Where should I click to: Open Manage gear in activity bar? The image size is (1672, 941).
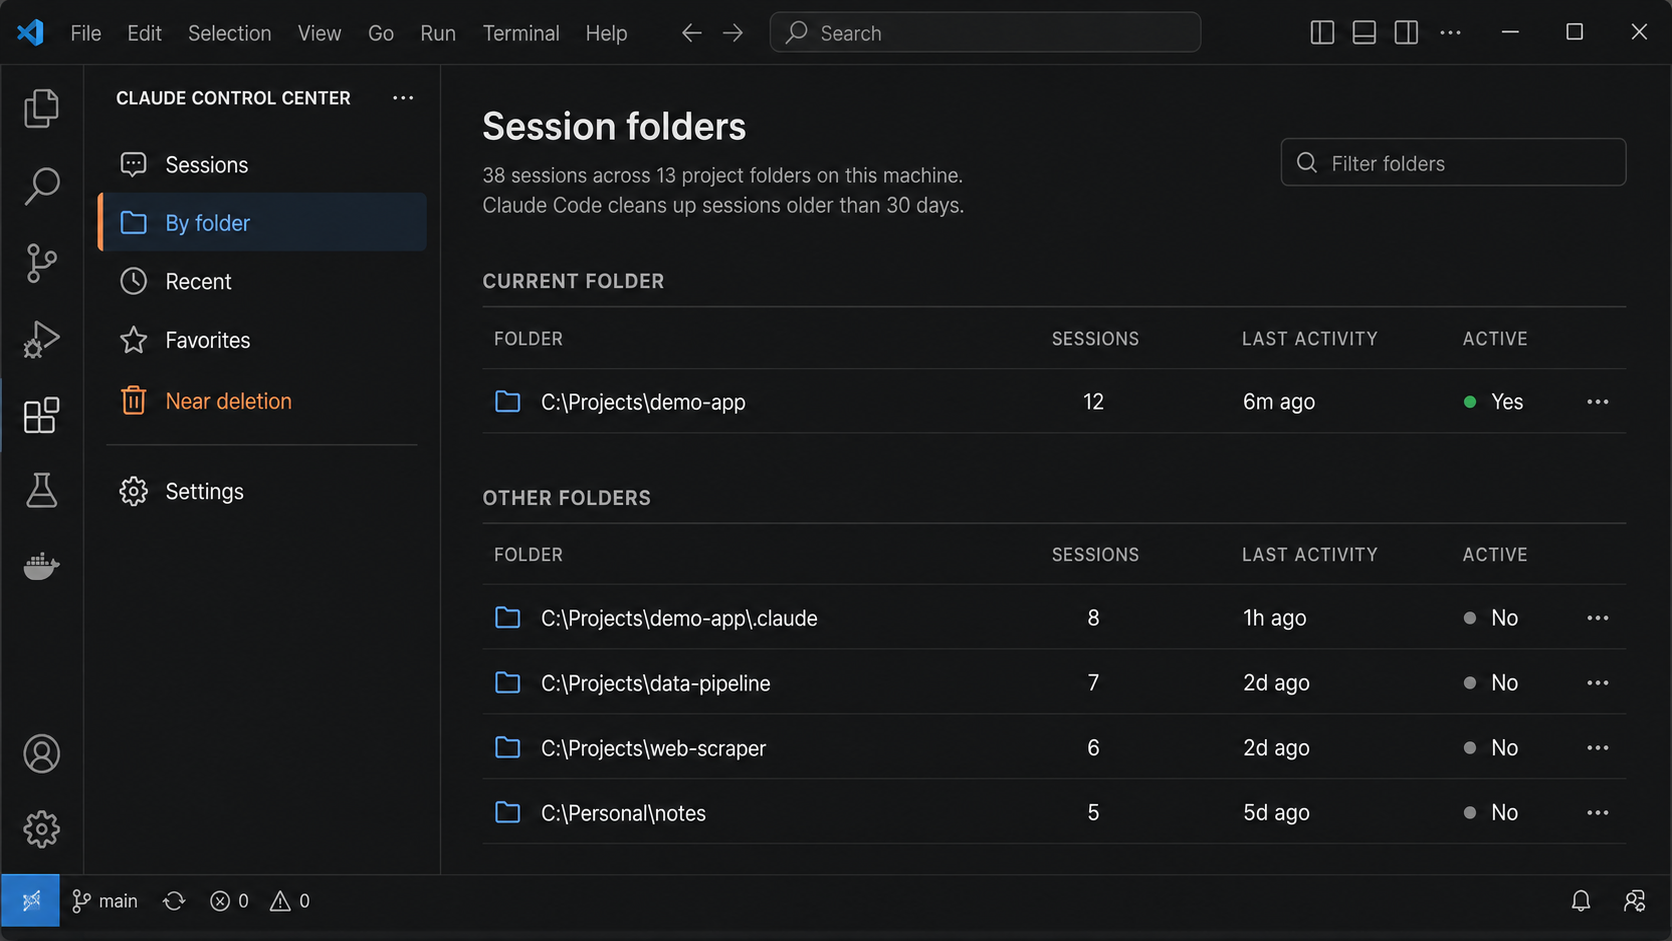point(41,829)
